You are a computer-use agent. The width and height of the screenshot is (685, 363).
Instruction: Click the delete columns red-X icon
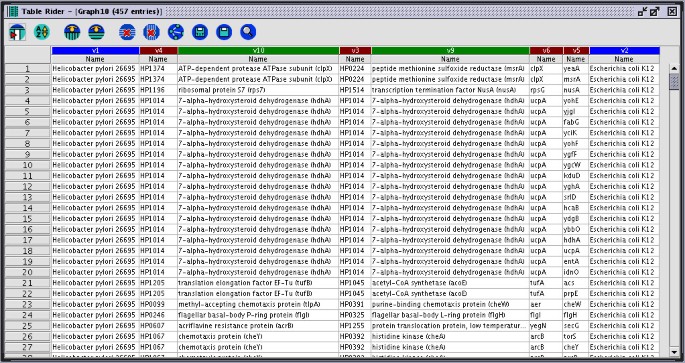151,32
